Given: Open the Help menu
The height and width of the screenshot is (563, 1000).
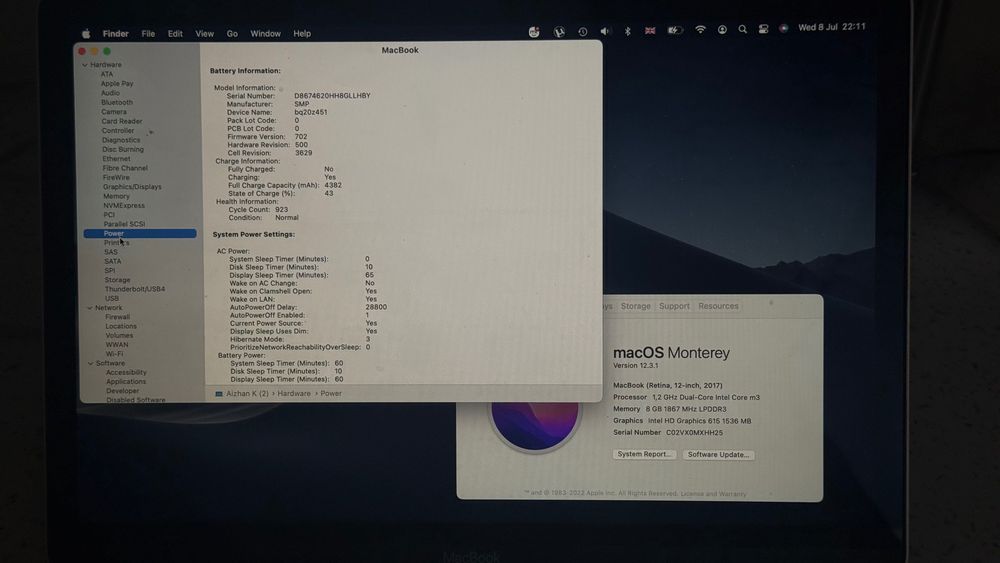Looking at the screenshot, I should tap(302, 34).
